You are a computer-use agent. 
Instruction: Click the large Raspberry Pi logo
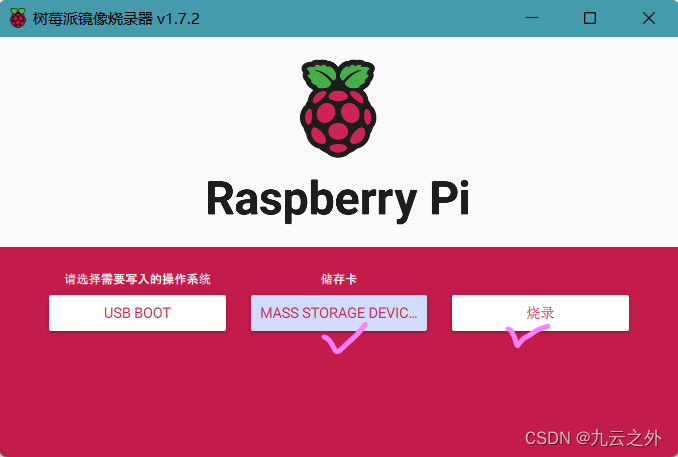click(x=338, y=109)
